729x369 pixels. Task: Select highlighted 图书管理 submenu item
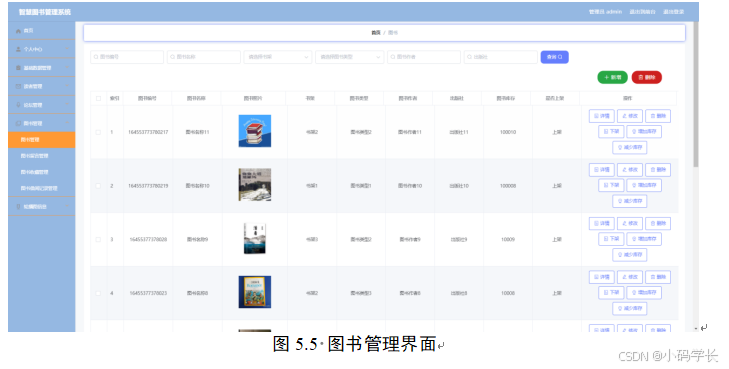click(41, 140)
